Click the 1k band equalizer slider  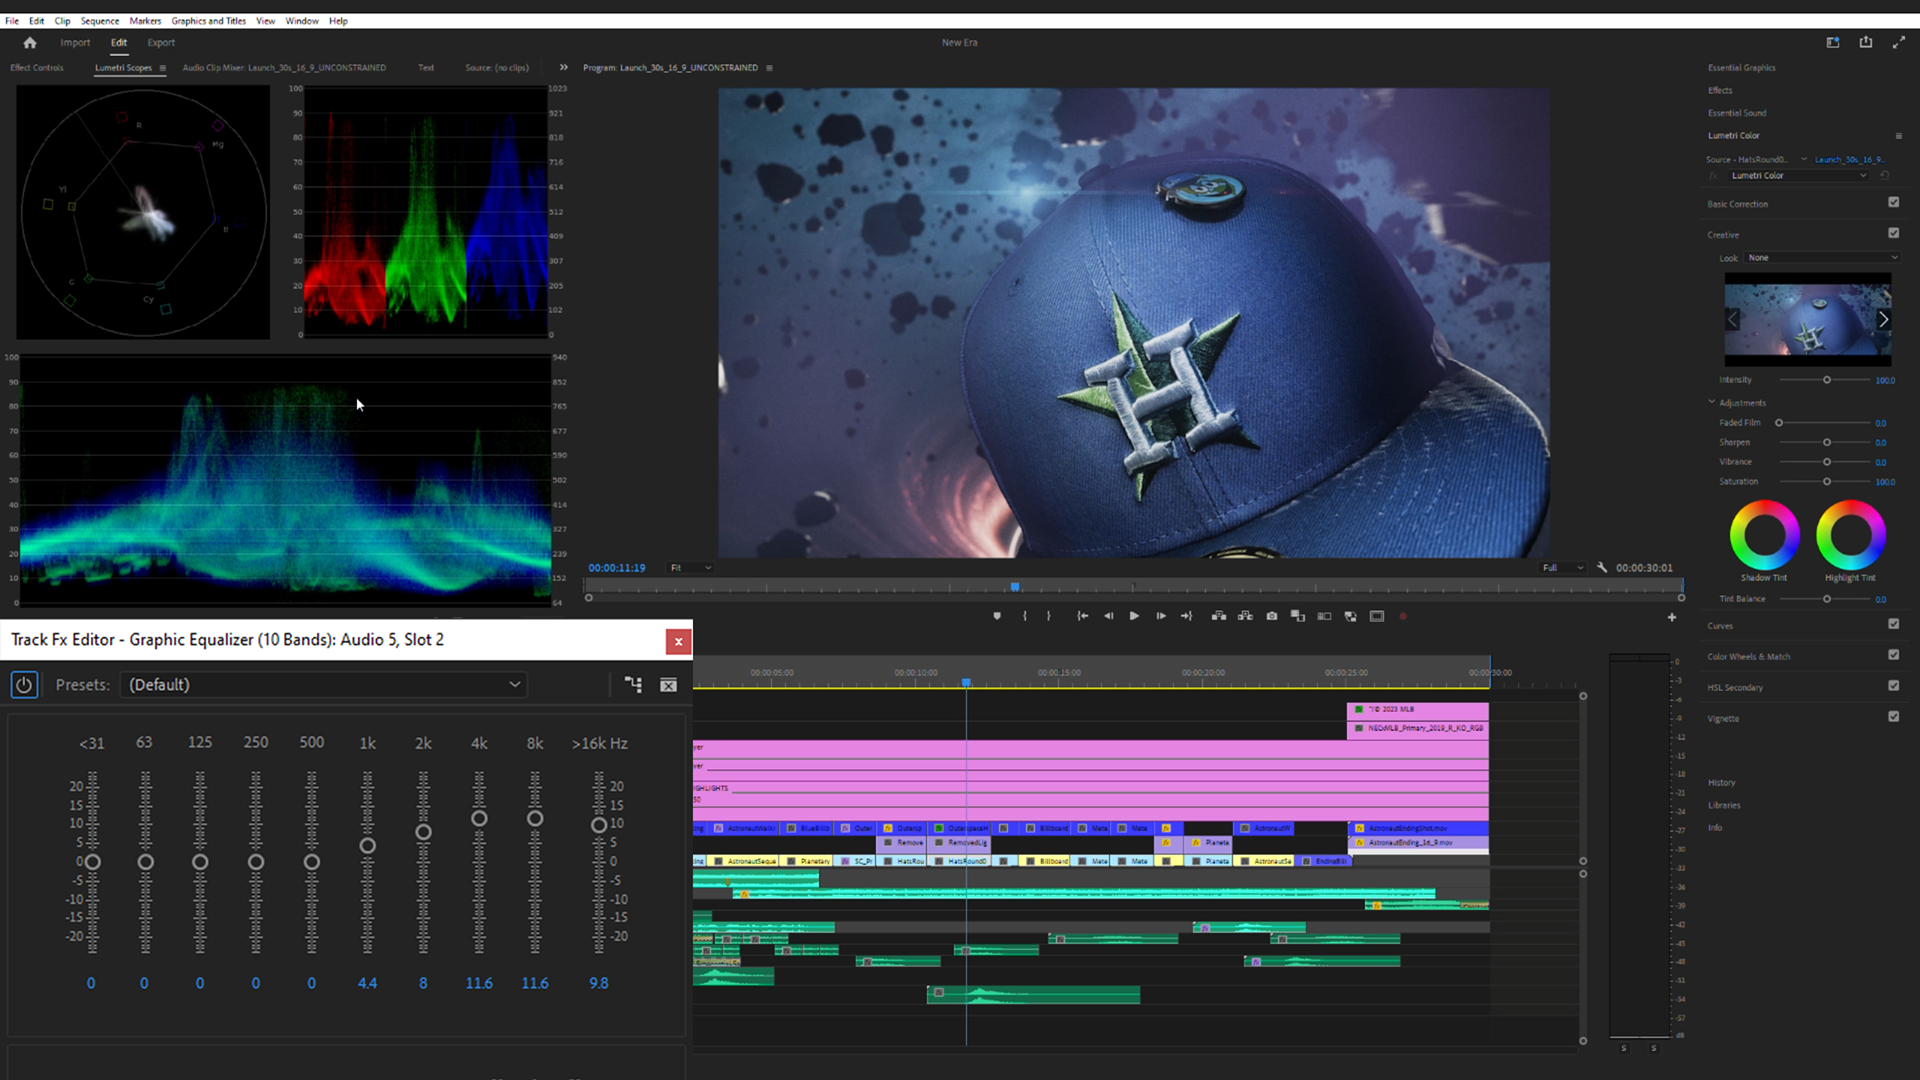(x=368, y=846)
